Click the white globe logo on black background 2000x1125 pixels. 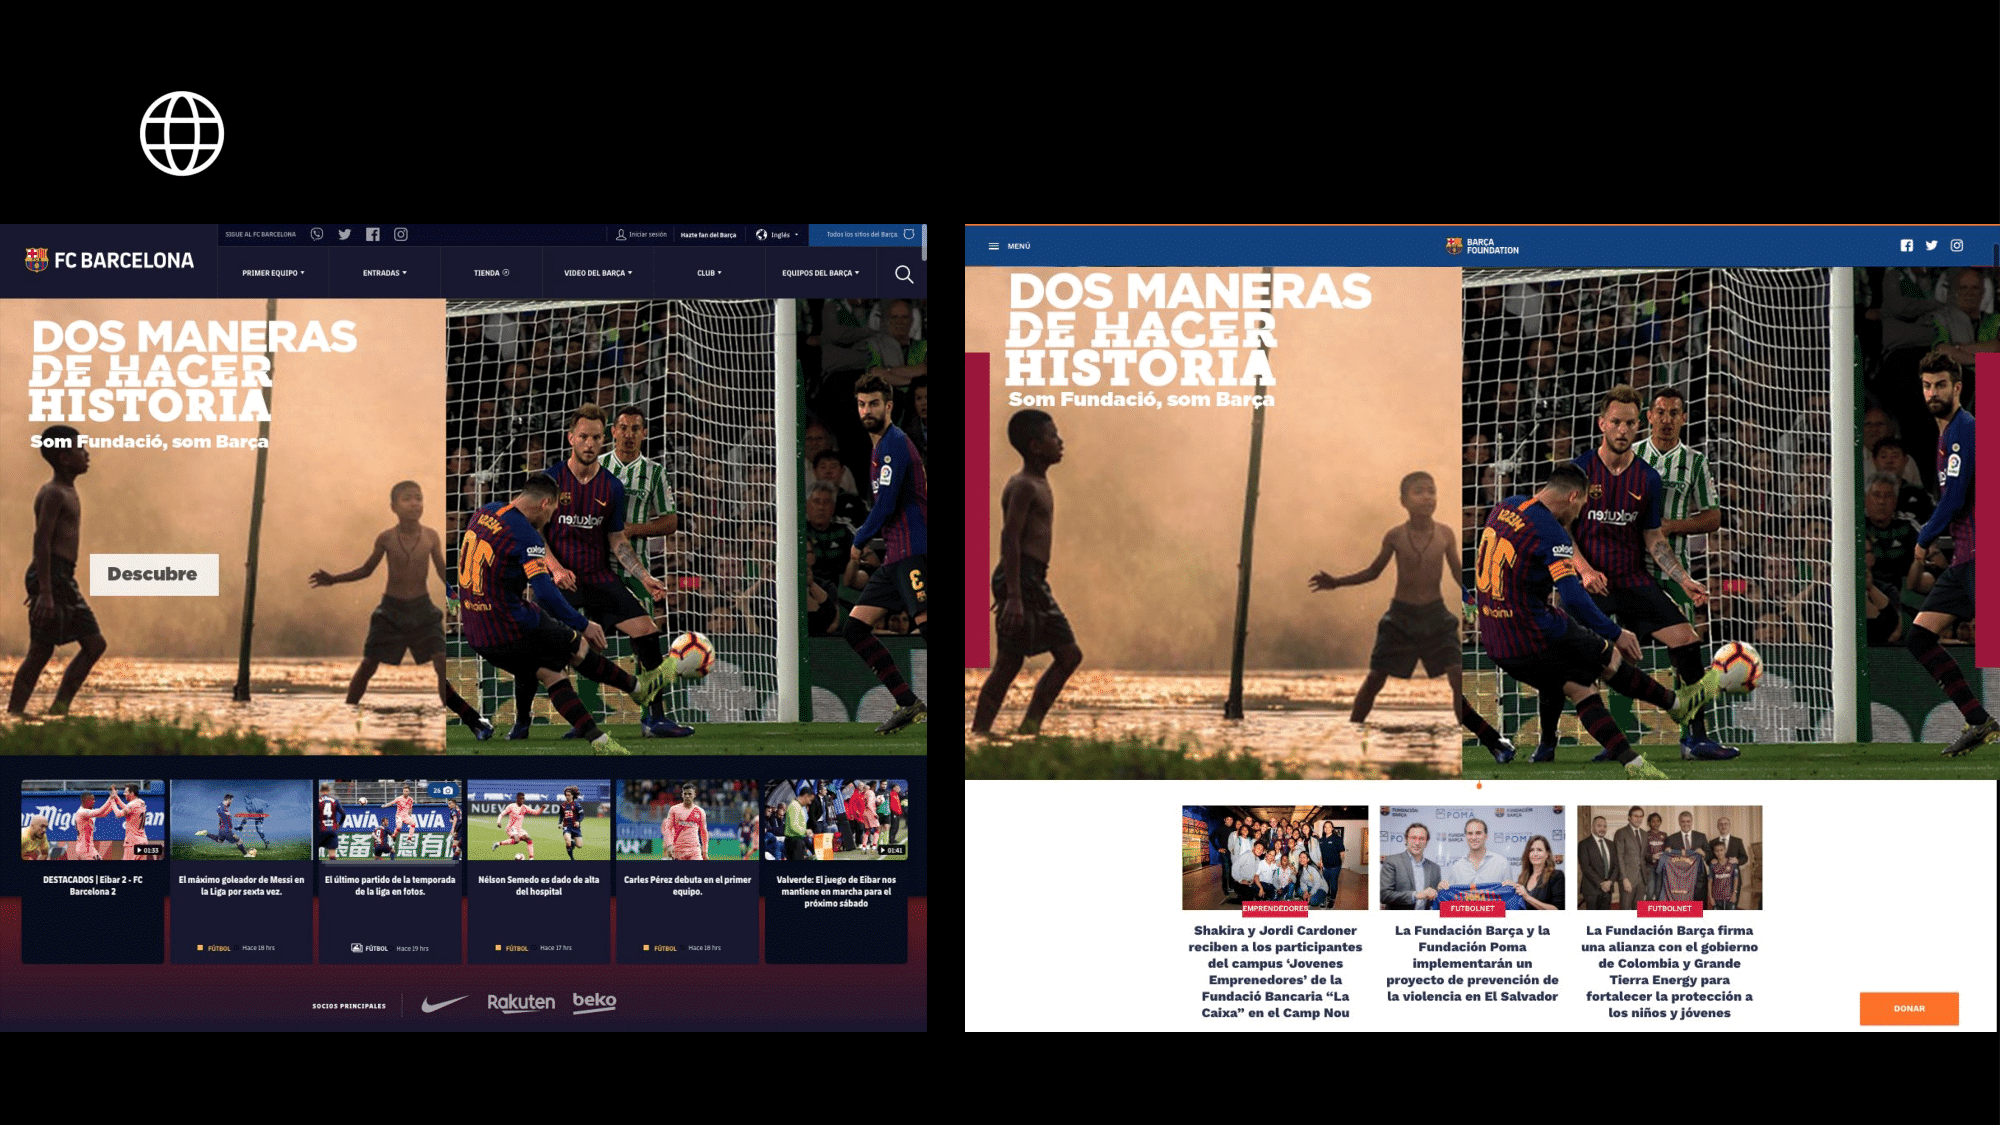(182, 133)
